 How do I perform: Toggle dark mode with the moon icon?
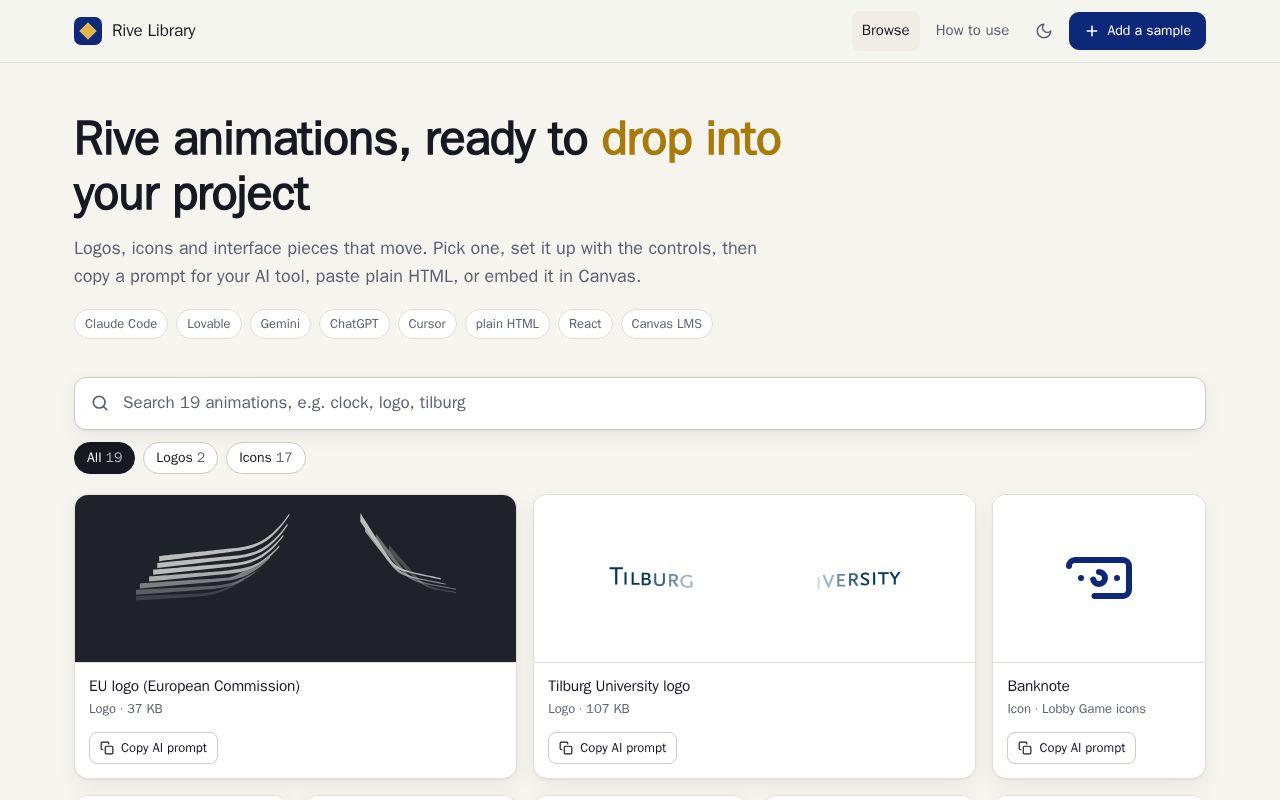click(x=1044, y=31)
